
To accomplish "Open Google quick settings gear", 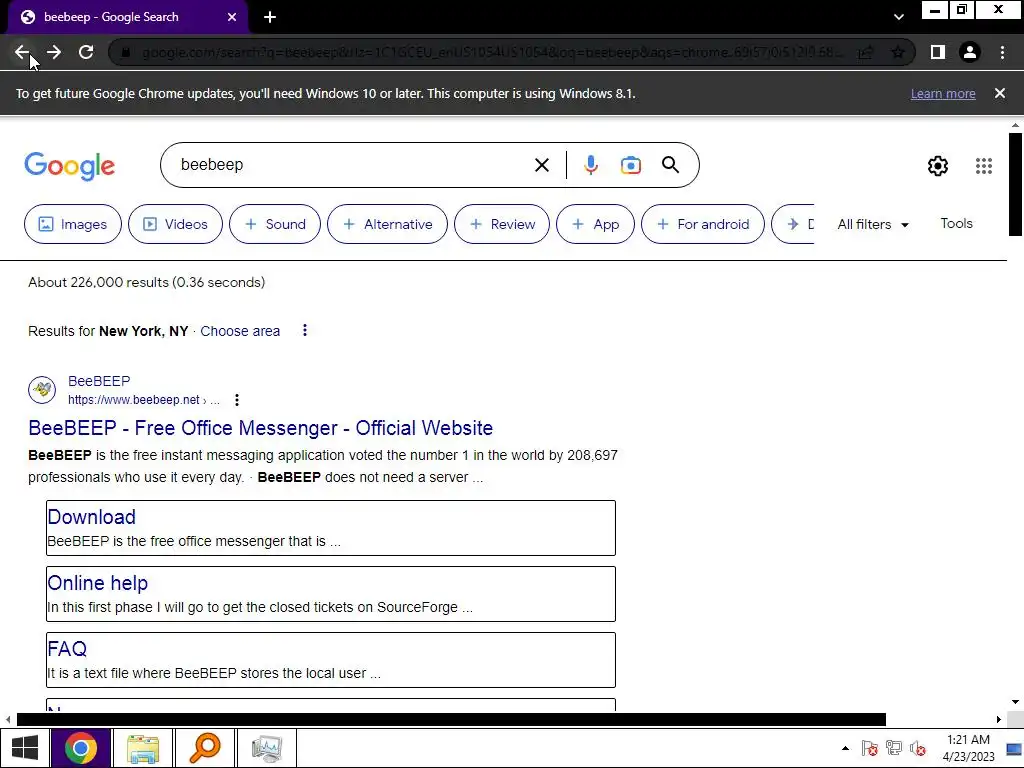I will (x=938, y=166).
